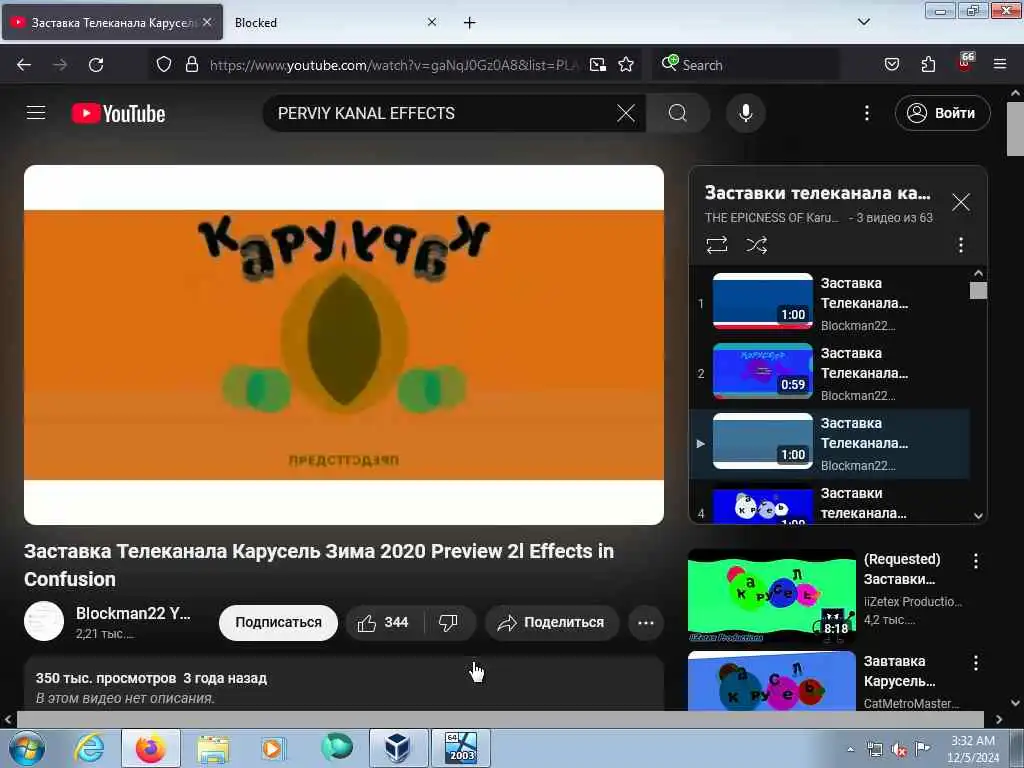Screen dimensions: 1024x768
Task: Go to the YouTube home logo
Action: pyautogui.click(x=118, y=113)
